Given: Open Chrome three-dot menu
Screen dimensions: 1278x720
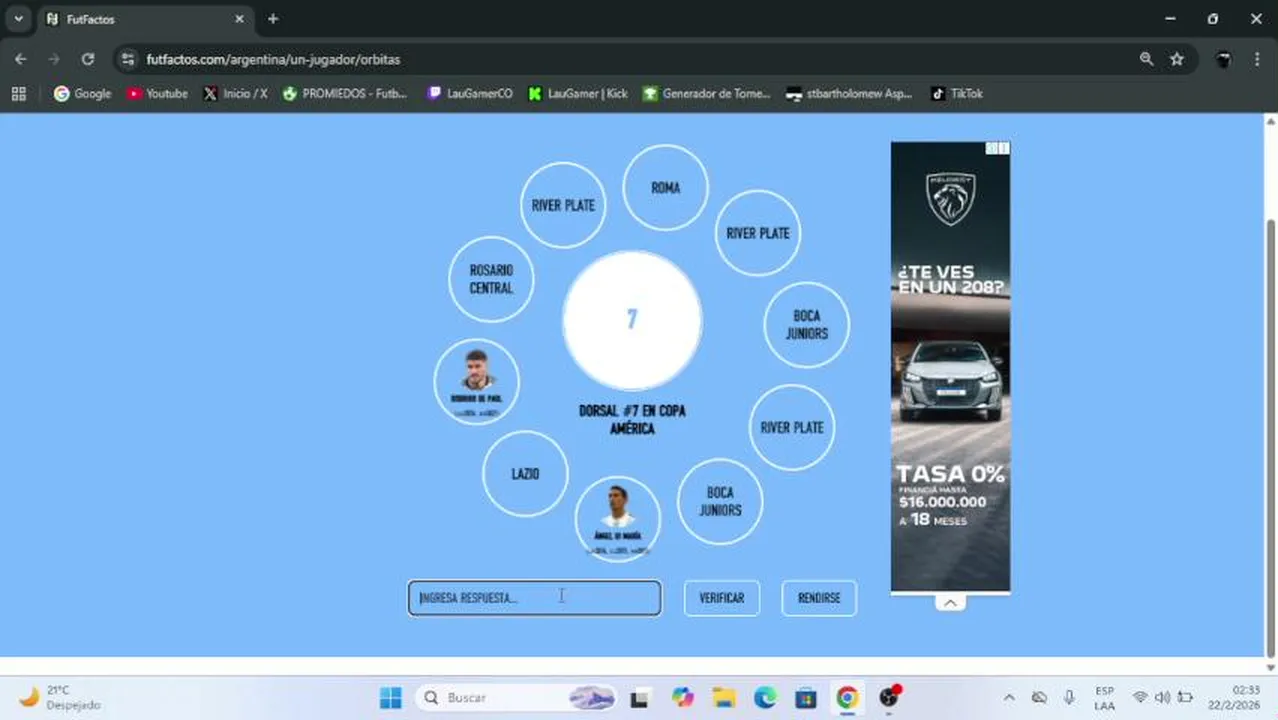Looking at the screenshot, I should tap(1257, 59).
